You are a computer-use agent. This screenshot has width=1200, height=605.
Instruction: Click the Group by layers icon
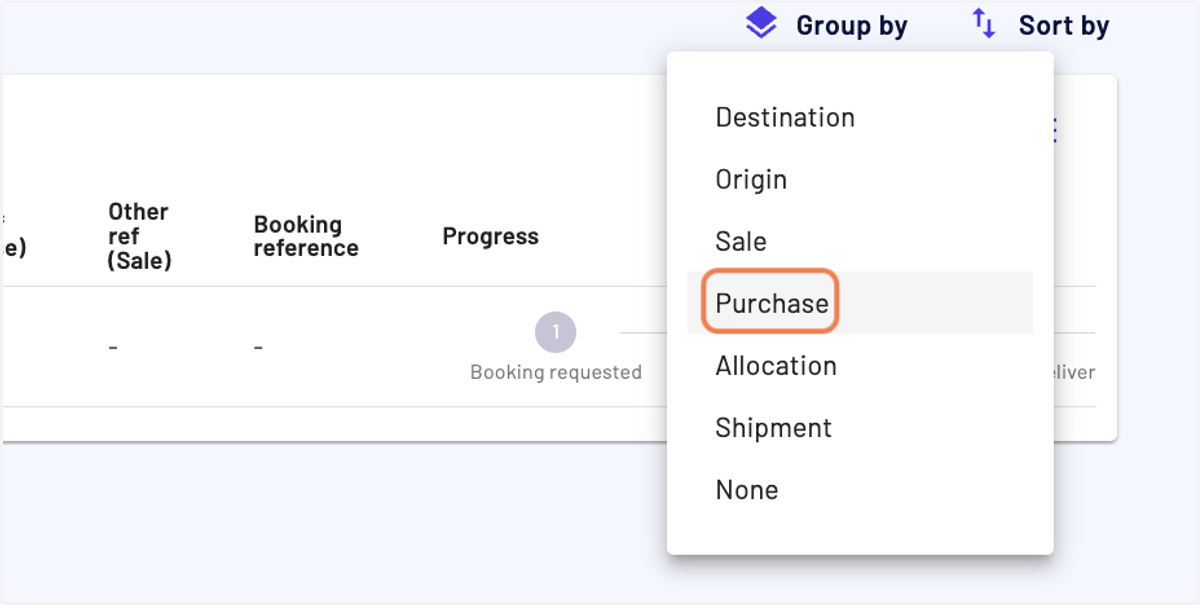click(761, 24)
